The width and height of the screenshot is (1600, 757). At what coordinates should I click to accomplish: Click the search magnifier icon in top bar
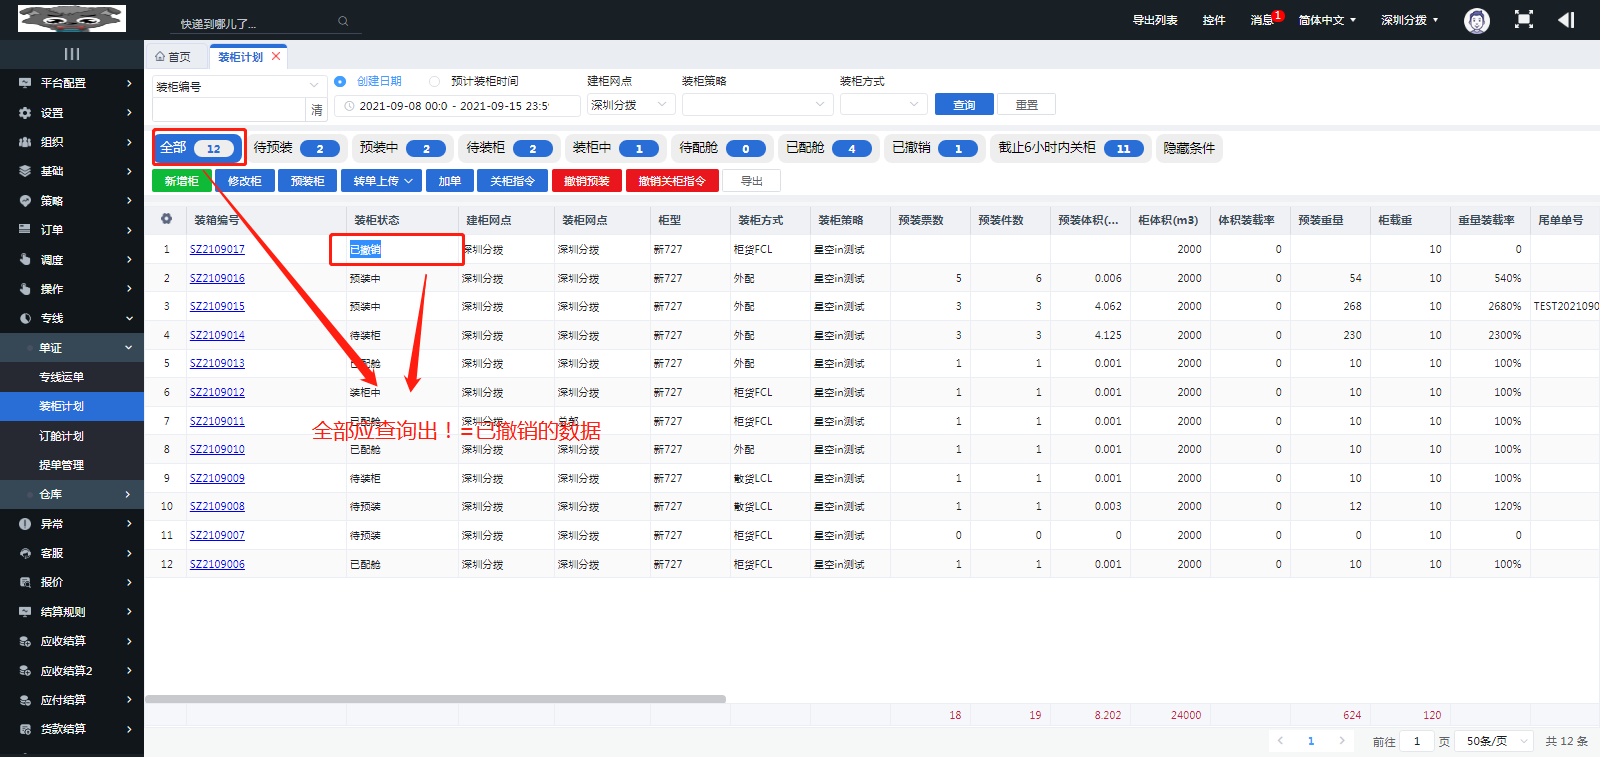click(343, 21)
